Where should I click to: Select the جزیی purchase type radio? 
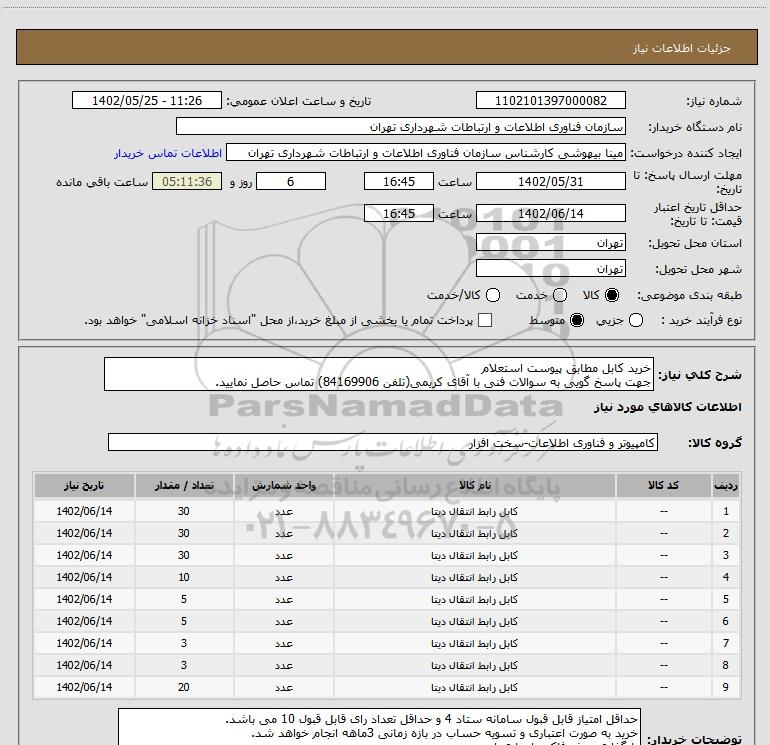(636, 320)
